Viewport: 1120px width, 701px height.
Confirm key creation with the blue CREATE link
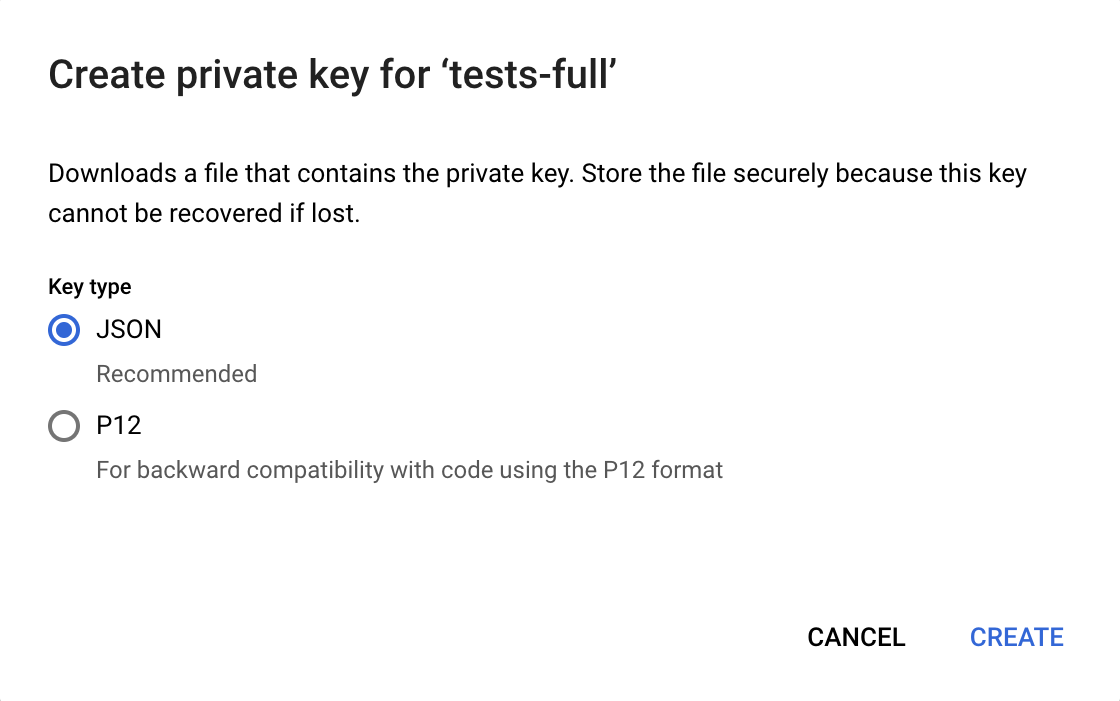coord(1016,637)
